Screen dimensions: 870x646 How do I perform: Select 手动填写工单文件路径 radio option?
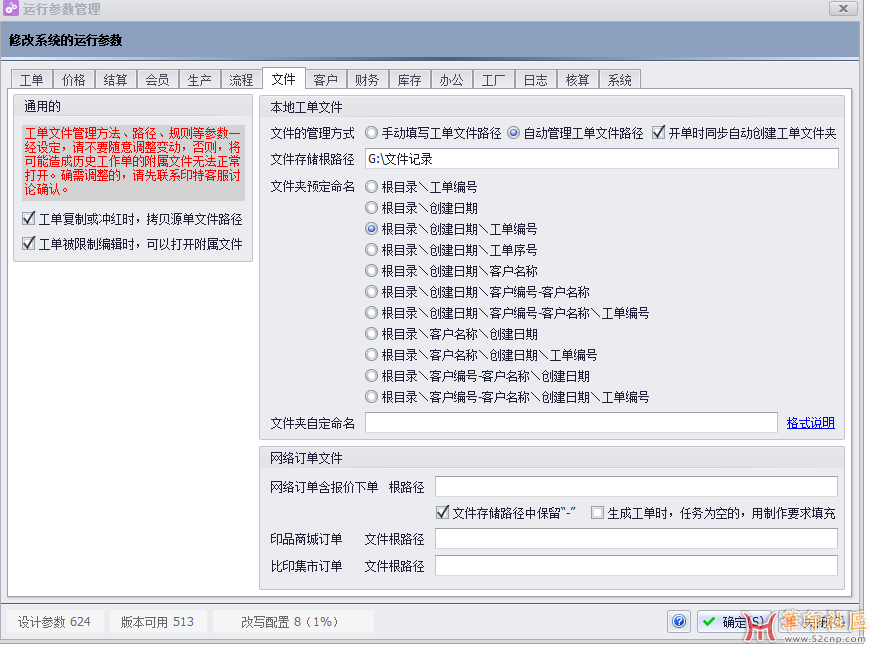pyautogui.click(x=371, y=133)
